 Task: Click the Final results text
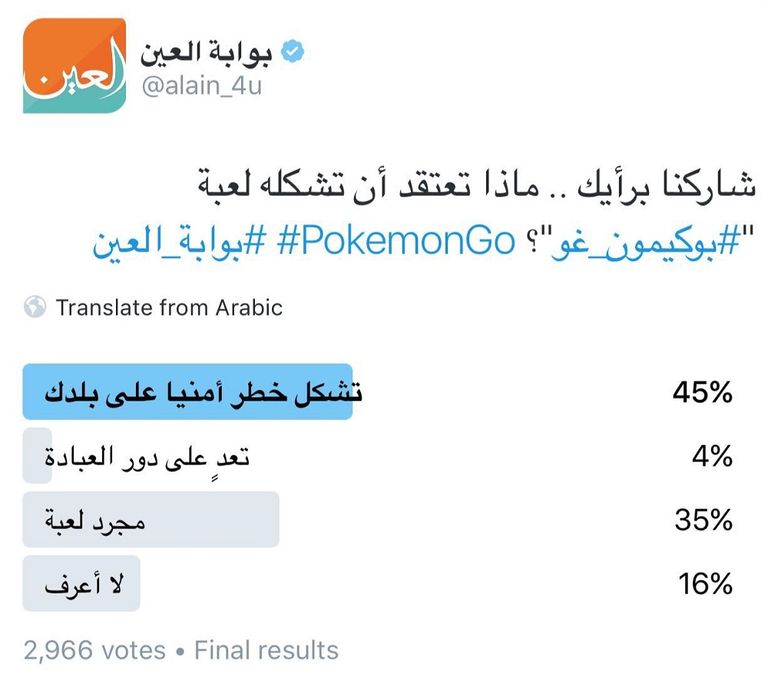(266, 651)
